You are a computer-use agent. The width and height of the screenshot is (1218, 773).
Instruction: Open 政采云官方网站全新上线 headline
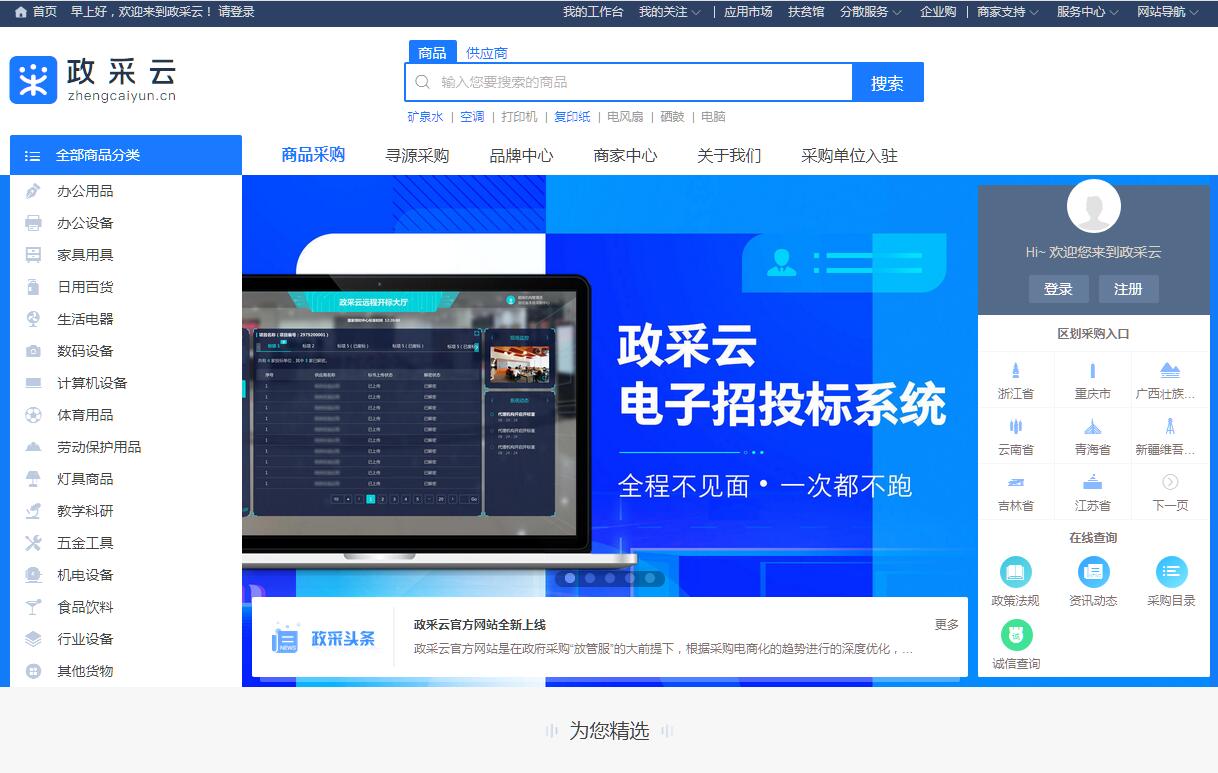480,625
